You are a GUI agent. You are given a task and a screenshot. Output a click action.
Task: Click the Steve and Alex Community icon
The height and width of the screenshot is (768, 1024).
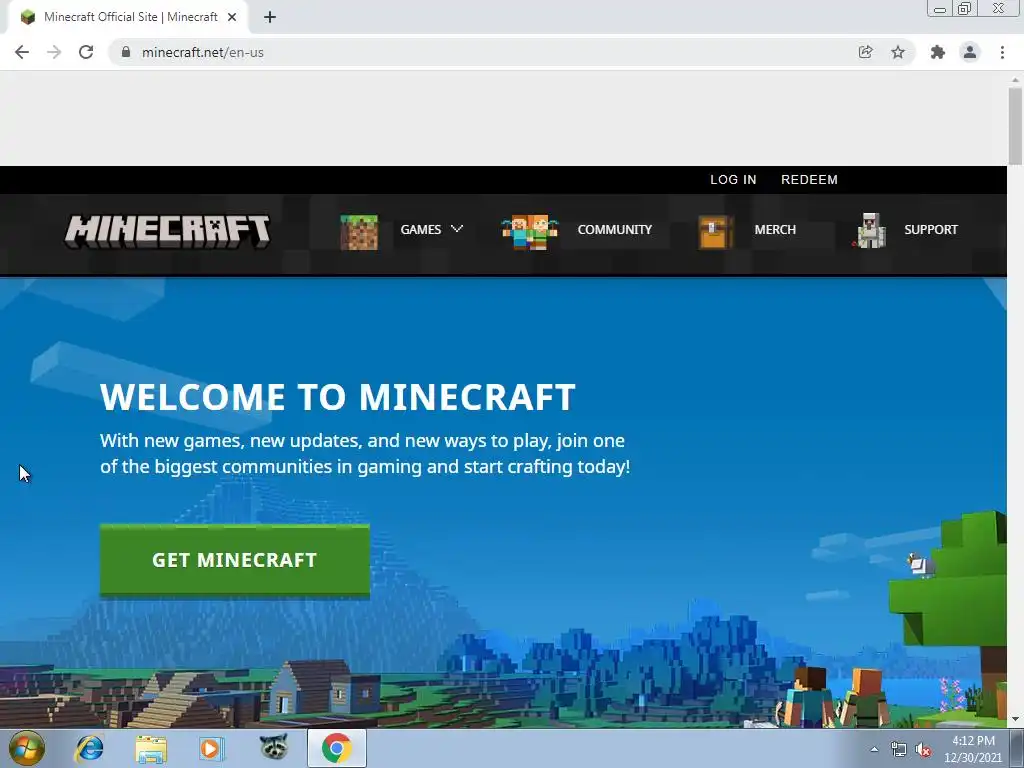pyautogui.click(x=530, y=232)
